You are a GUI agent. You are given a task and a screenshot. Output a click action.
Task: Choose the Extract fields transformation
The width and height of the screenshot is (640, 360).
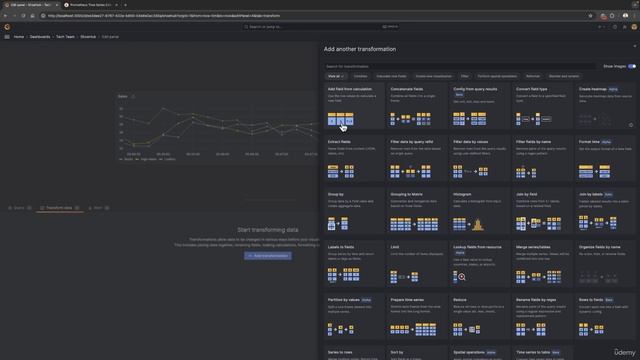click(x=354, y=159)
